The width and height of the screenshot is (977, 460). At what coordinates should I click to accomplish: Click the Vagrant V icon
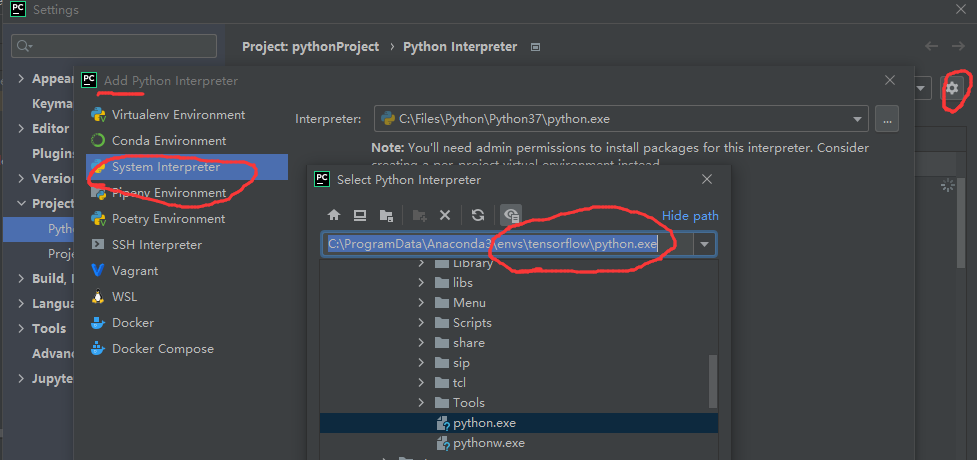point(98,271)
